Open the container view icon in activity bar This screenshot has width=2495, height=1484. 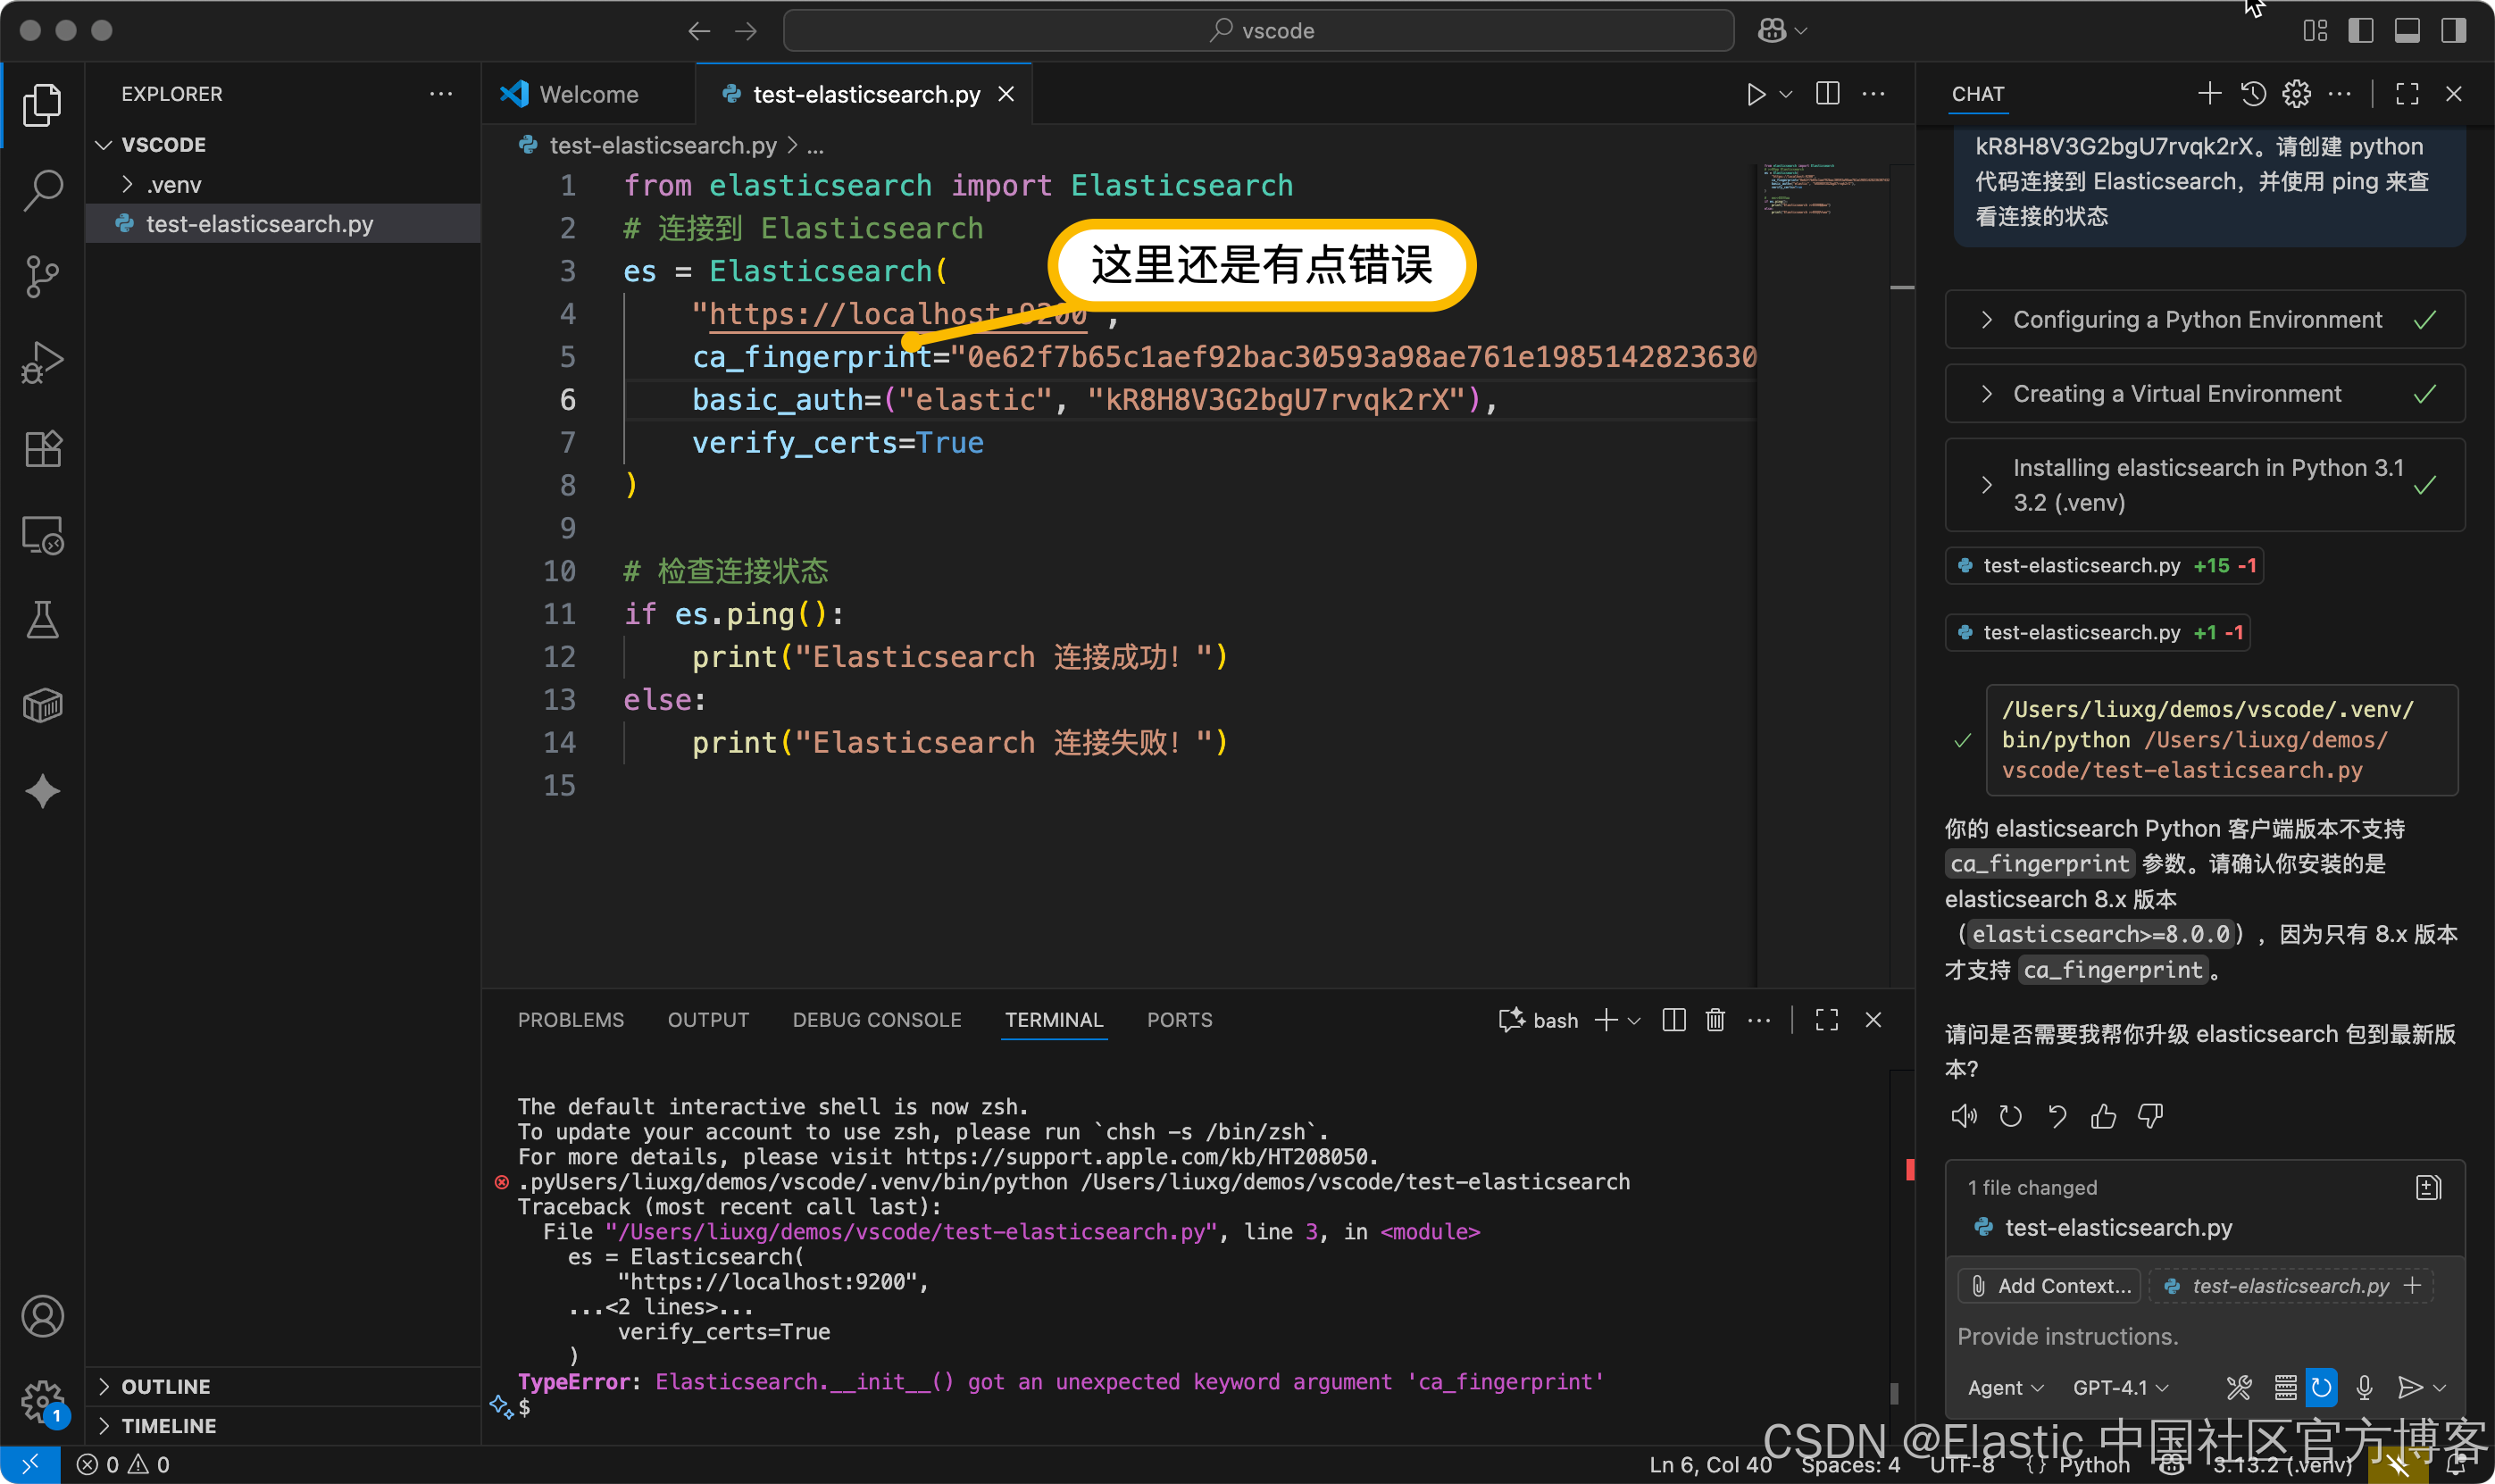click(x=42, y=706)
